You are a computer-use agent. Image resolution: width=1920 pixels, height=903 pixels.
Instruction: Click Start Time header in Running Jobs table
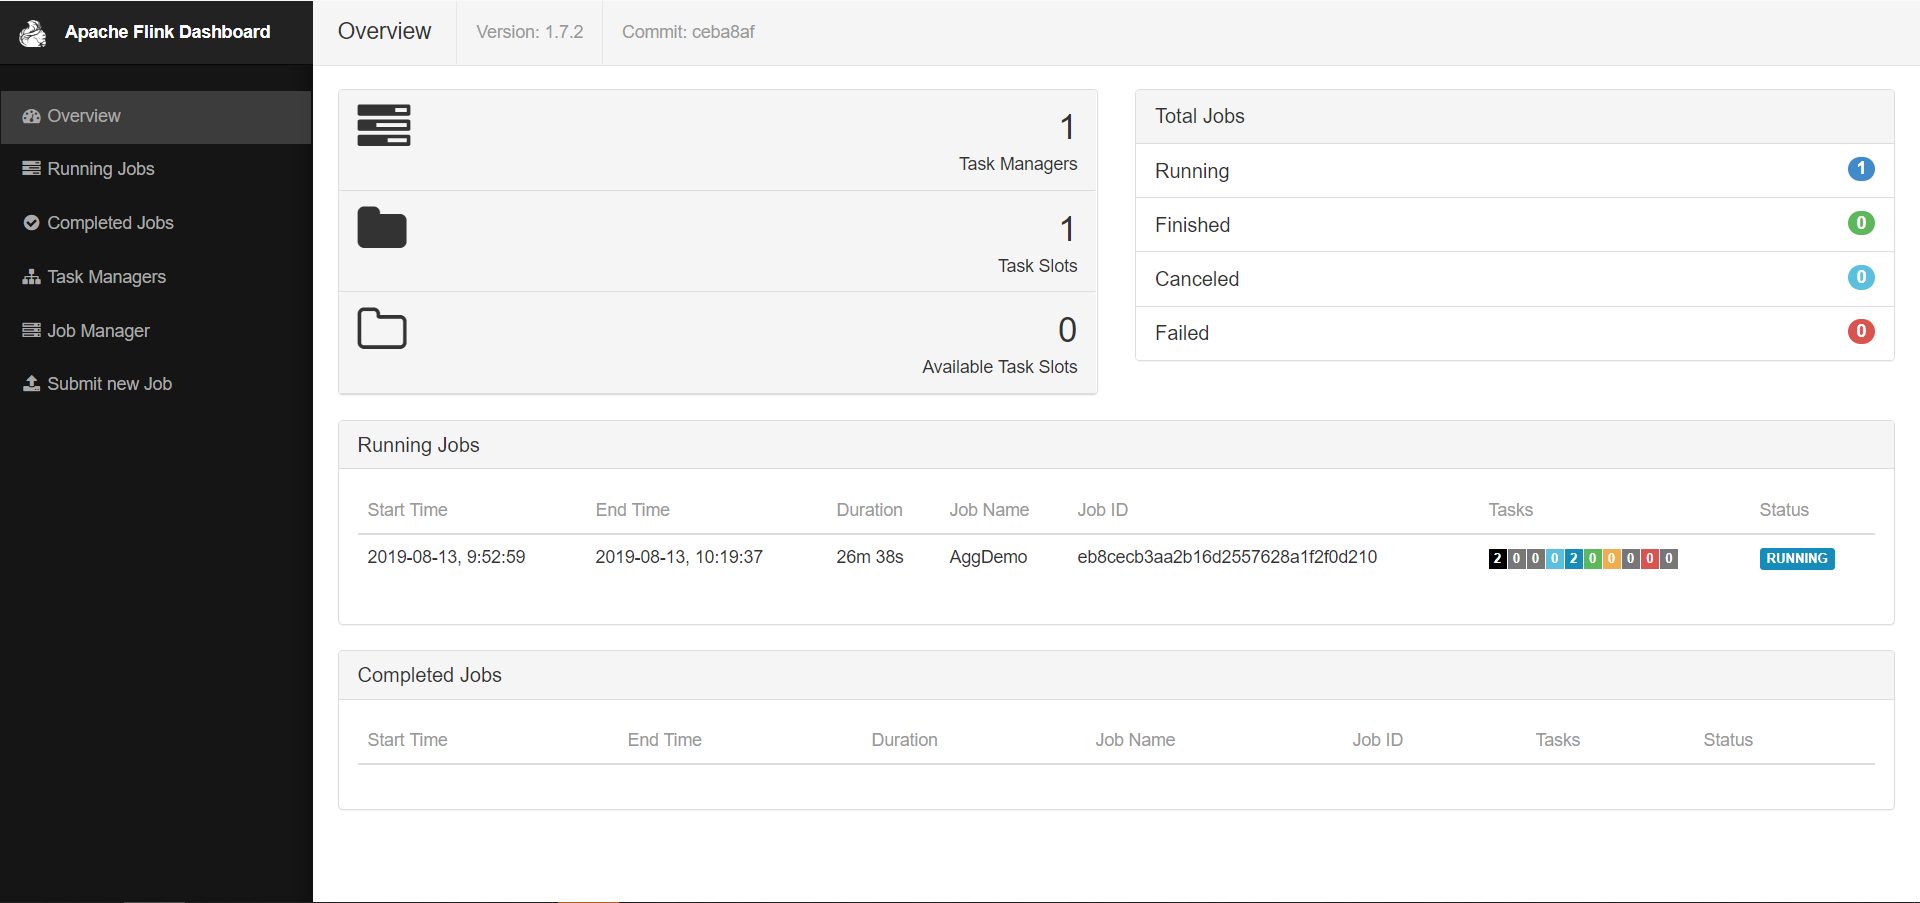(407, 510)
